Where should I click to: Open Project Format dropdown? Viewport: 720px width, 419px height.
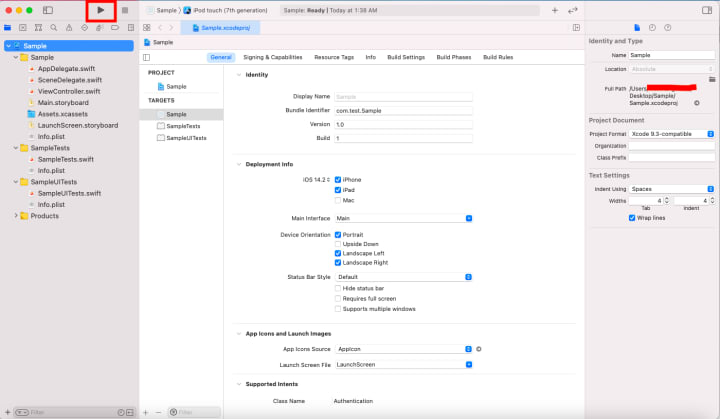coord(671,134)
